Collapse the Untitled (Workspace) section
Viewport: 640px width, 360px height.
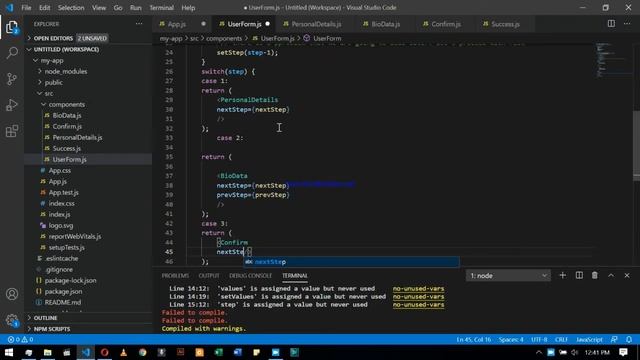point(66,49)
